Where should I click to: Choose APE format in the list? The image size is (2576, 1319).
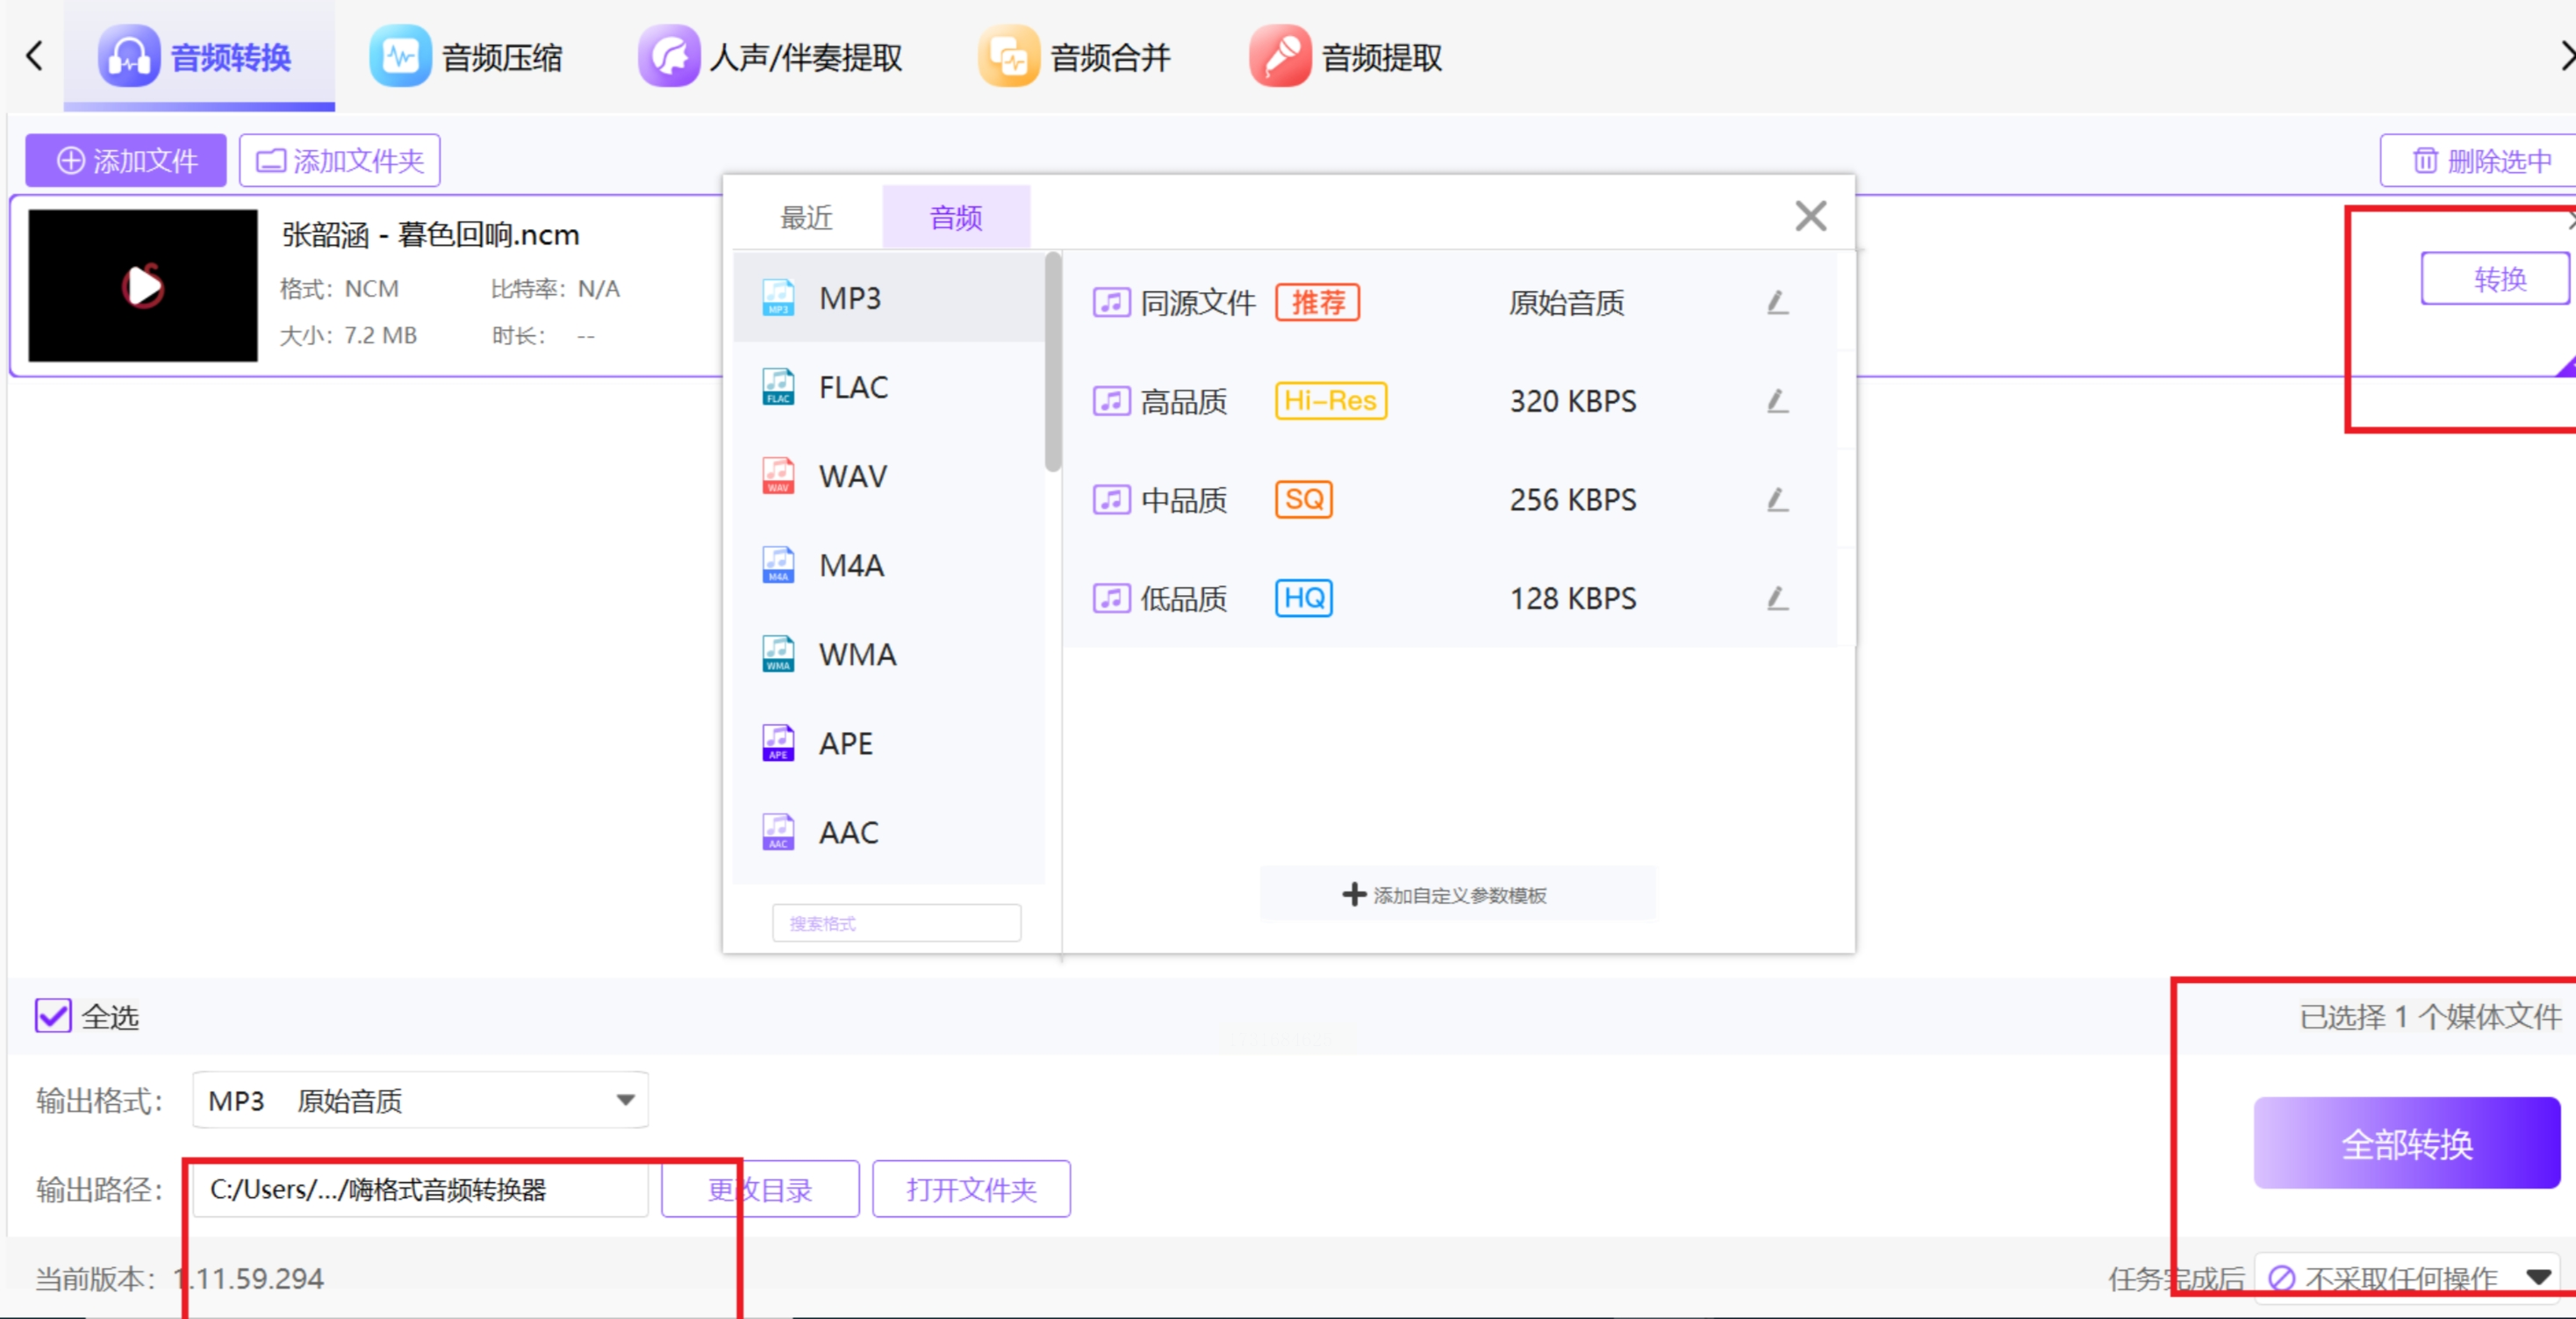[x=889, y=743]
